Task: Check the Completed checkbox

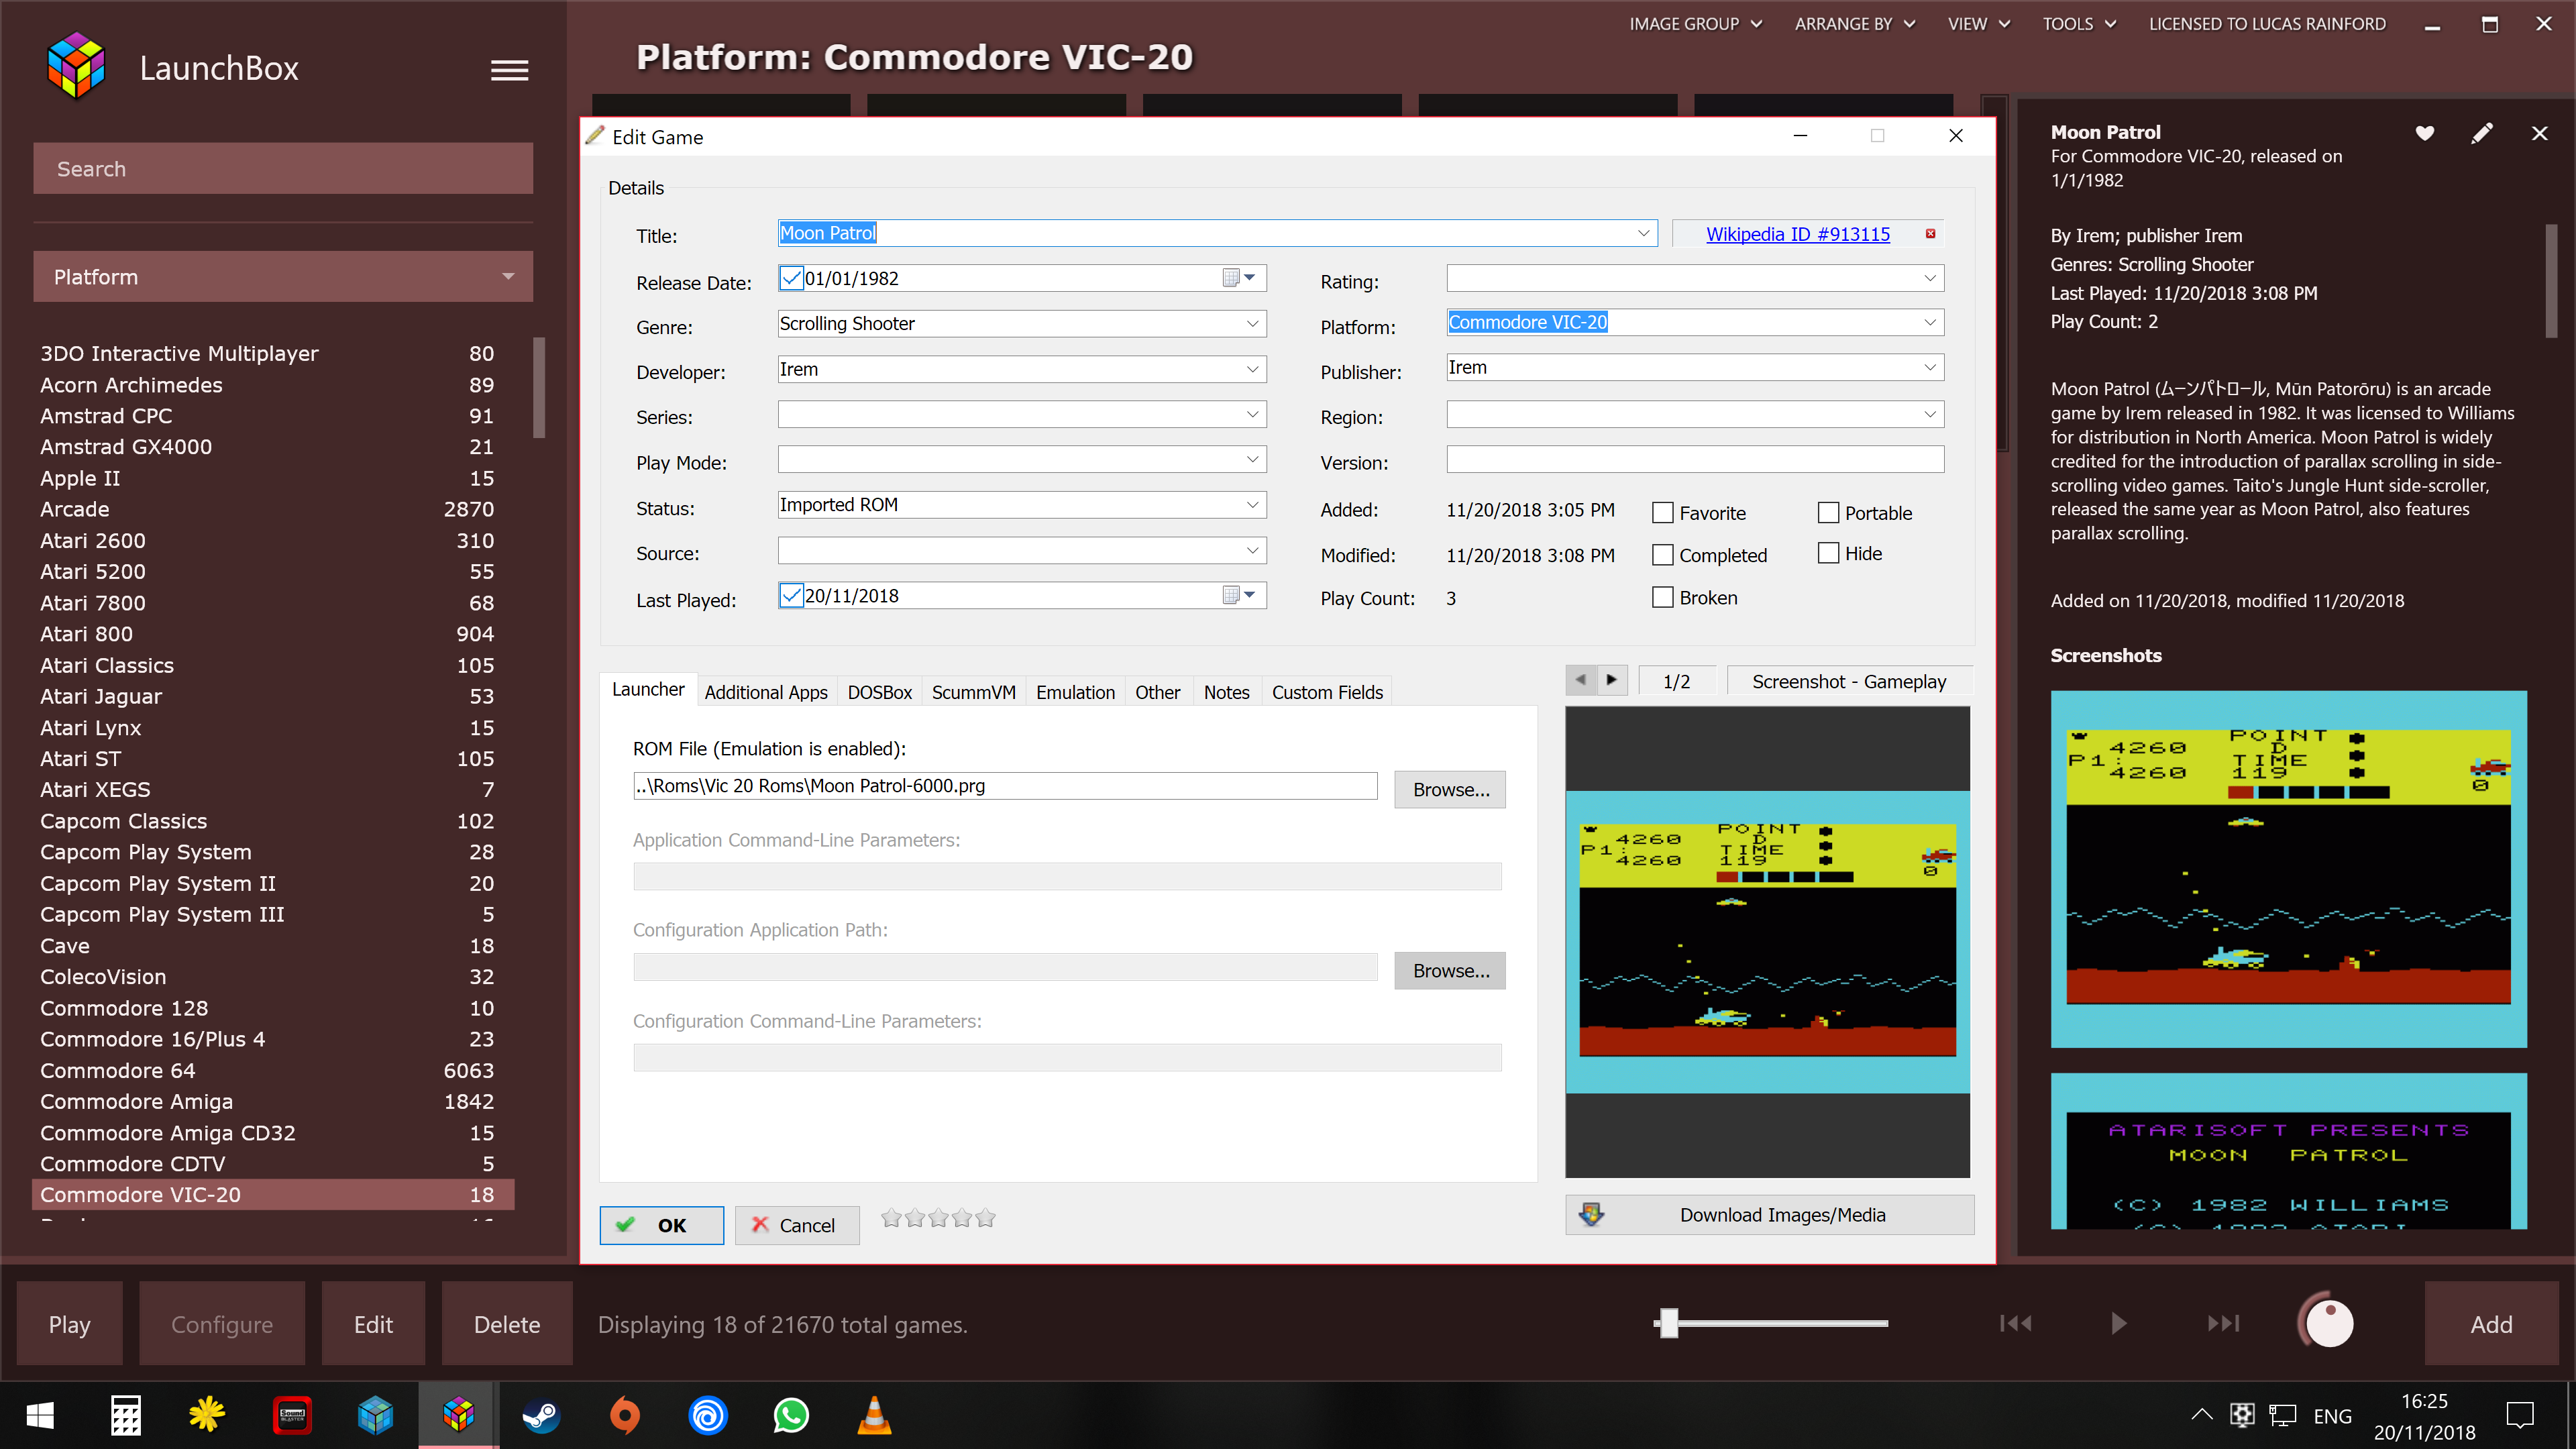Action: coord(1662,555)
